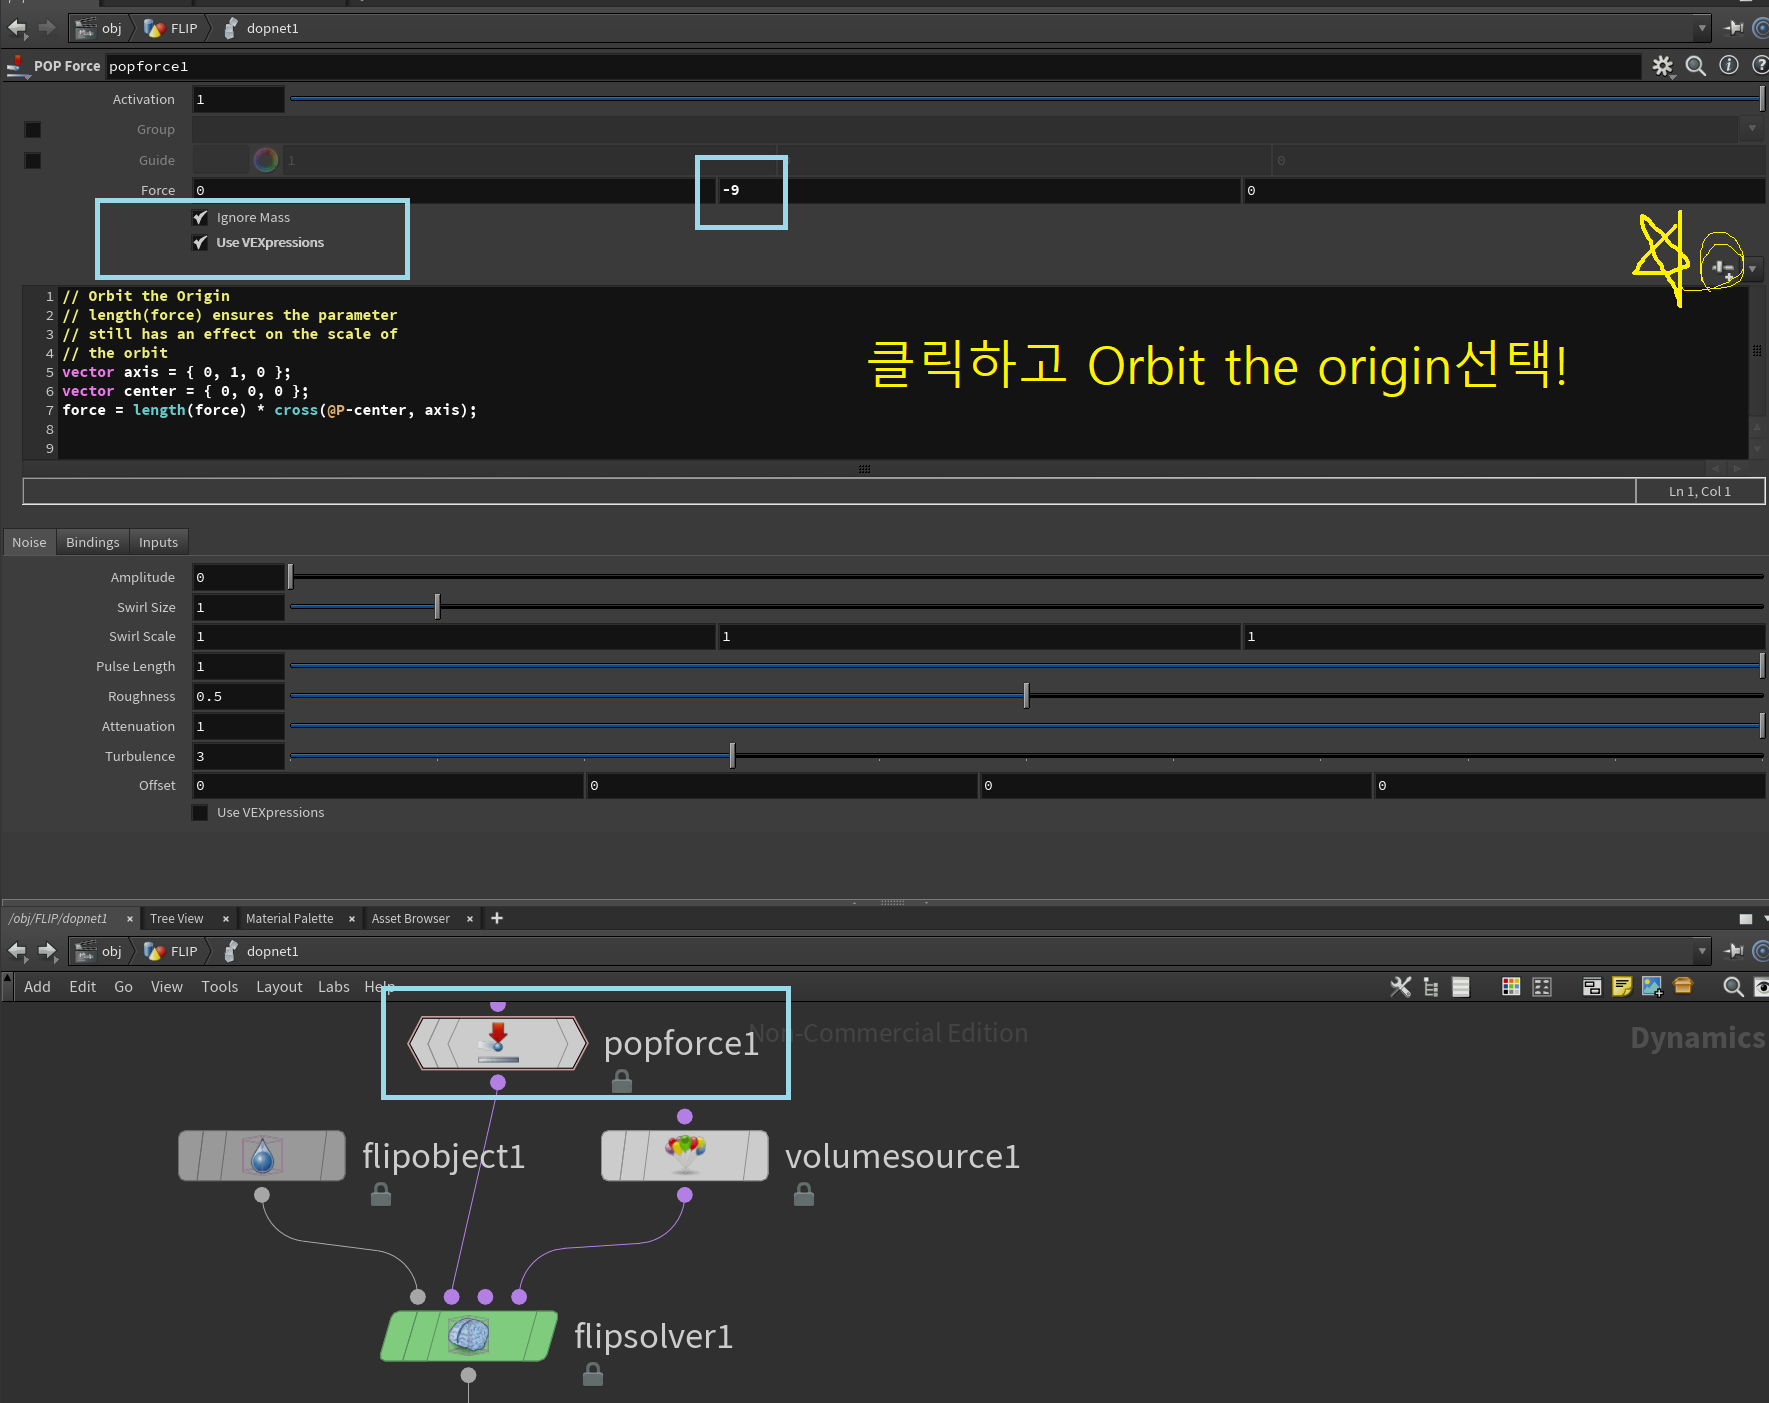This screenshot has height=1403, width=1769.
Task: Click the Turbulence slider handle
Action: (x=732, y=756)
